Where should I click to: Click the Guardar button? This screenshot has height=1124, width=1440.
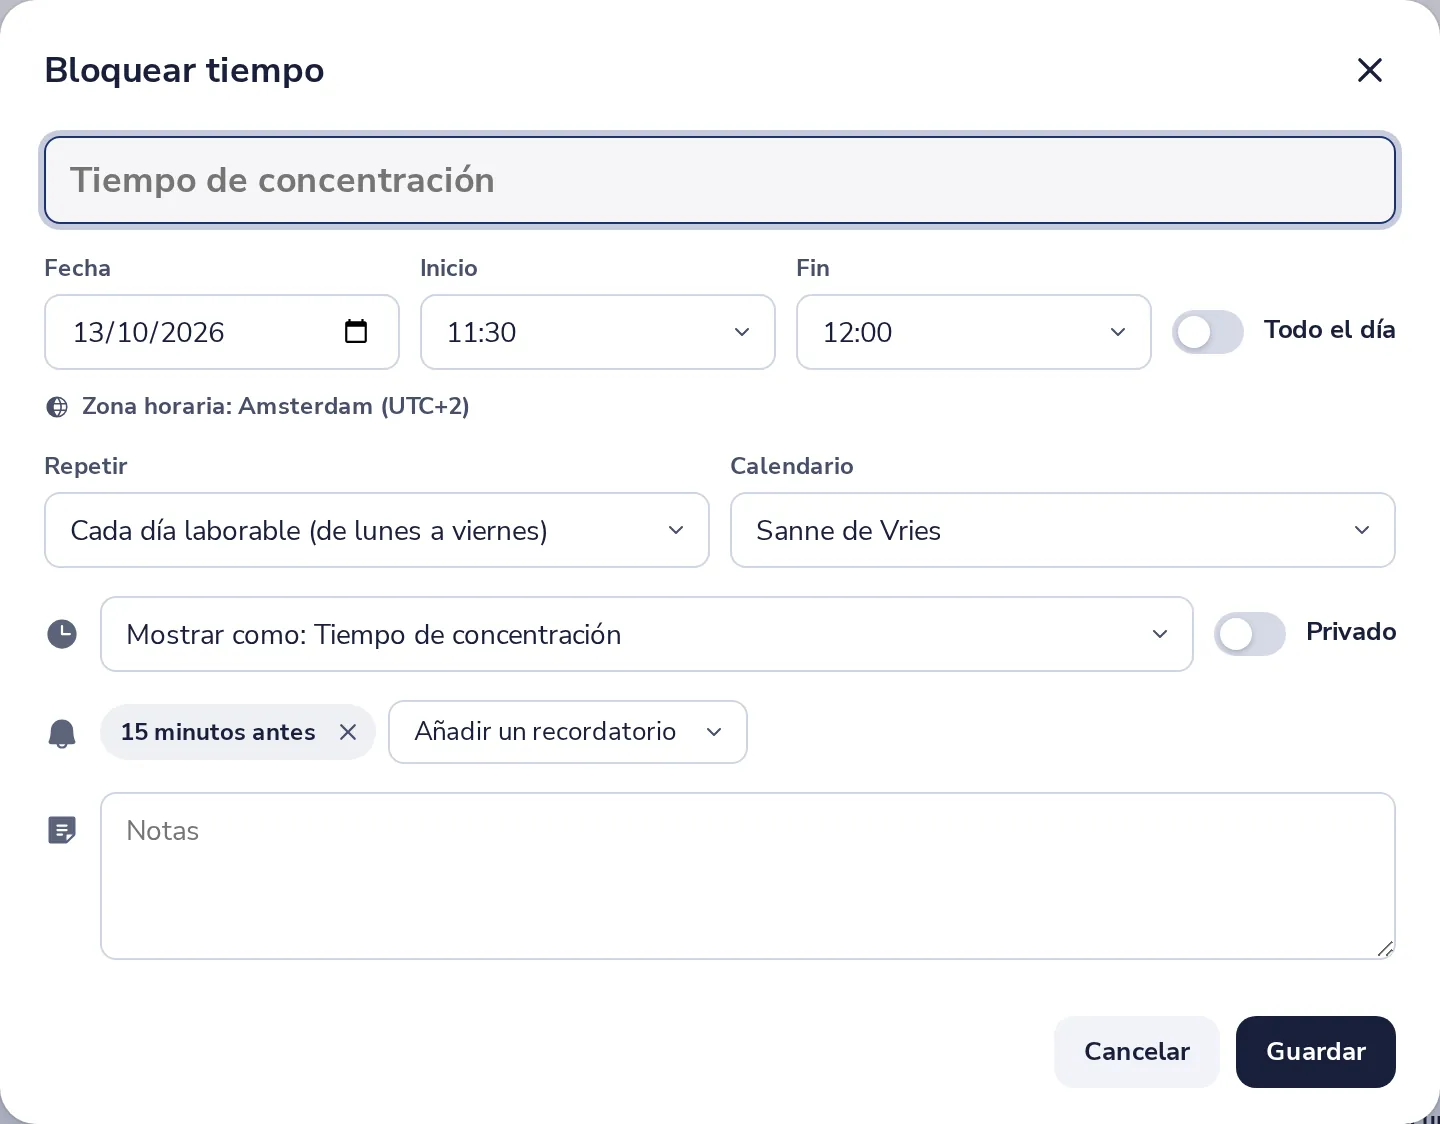click(1316, 1052)
